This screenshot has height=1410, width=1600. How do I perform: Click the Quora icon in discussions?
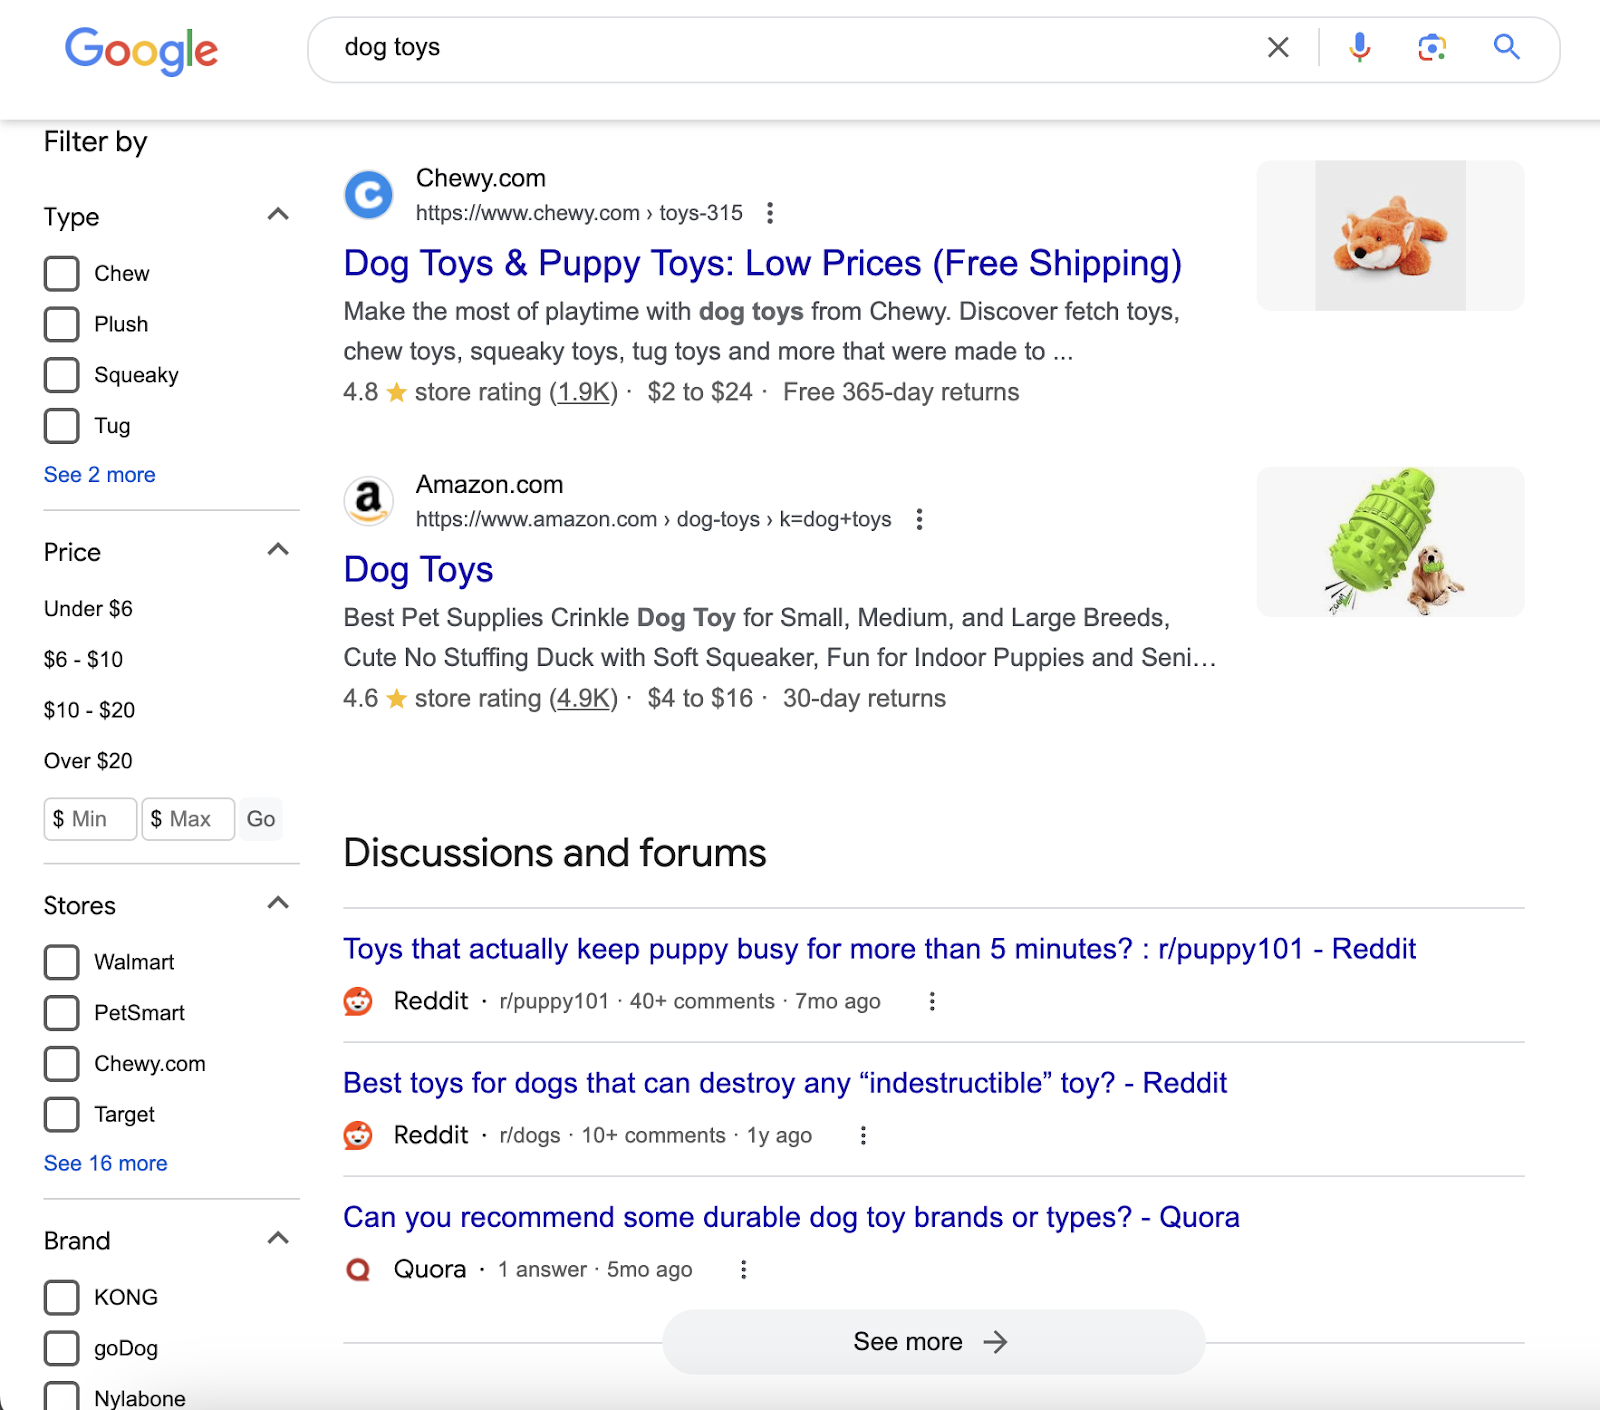tap(358, 1269)
